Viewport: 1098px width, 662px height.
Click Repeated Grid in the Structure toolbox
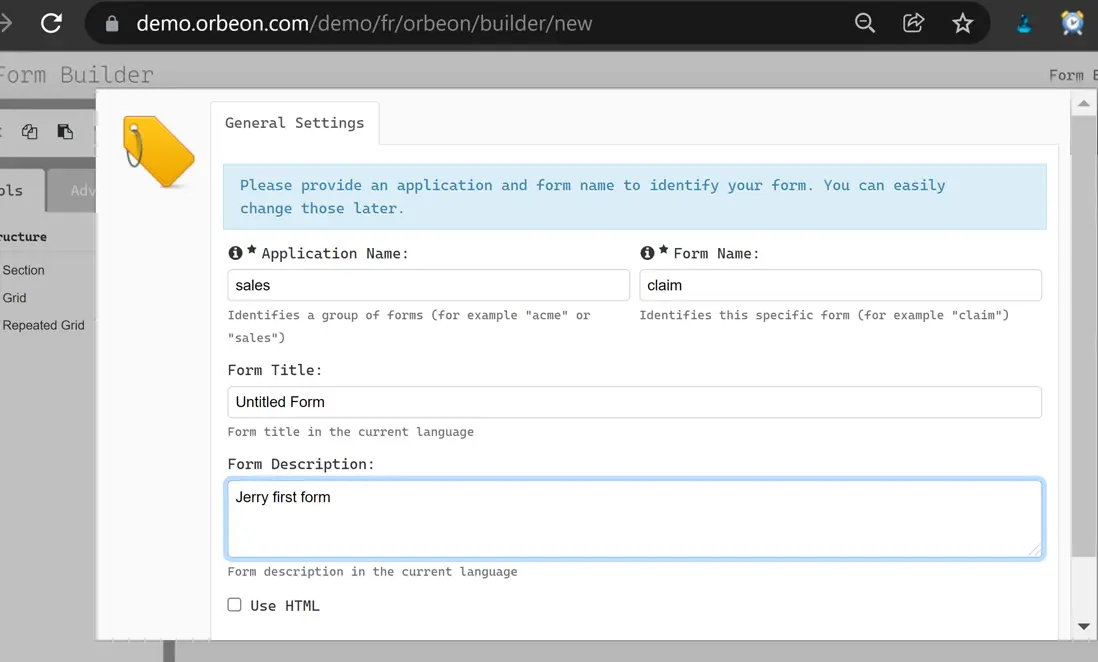point(44,325)
